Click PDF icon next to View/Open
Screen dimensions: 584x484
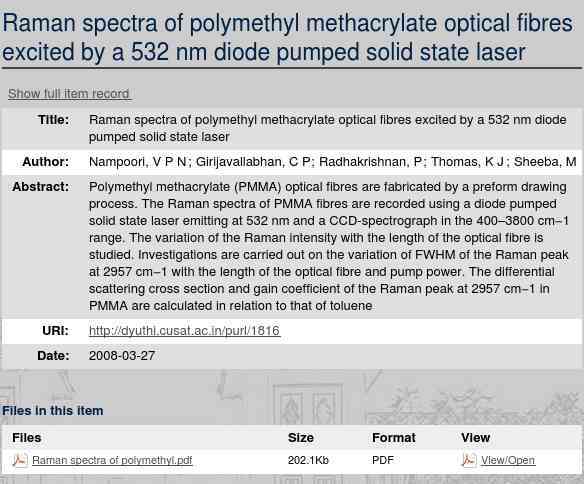pos(469,460)
